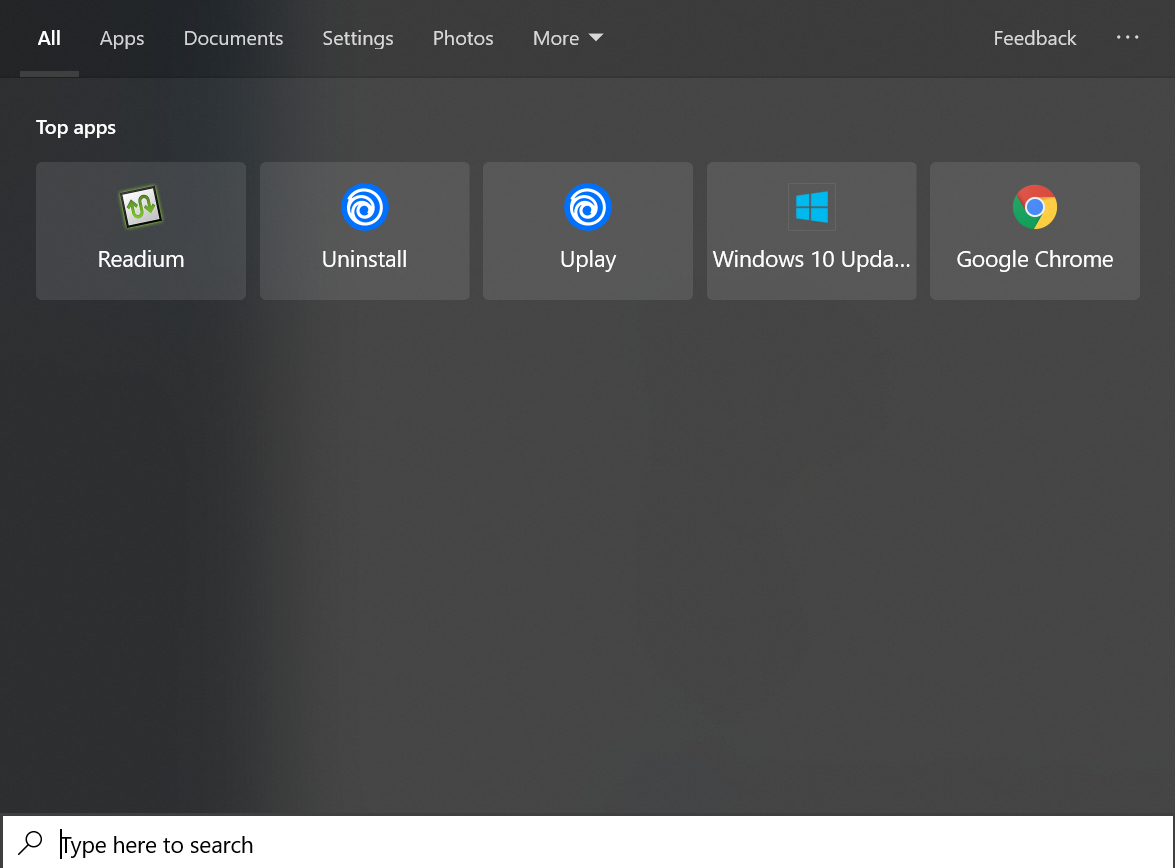1175x868 pixels.
Task: Click the Windows 10 Upda... label
Action: tap(812, 260)
